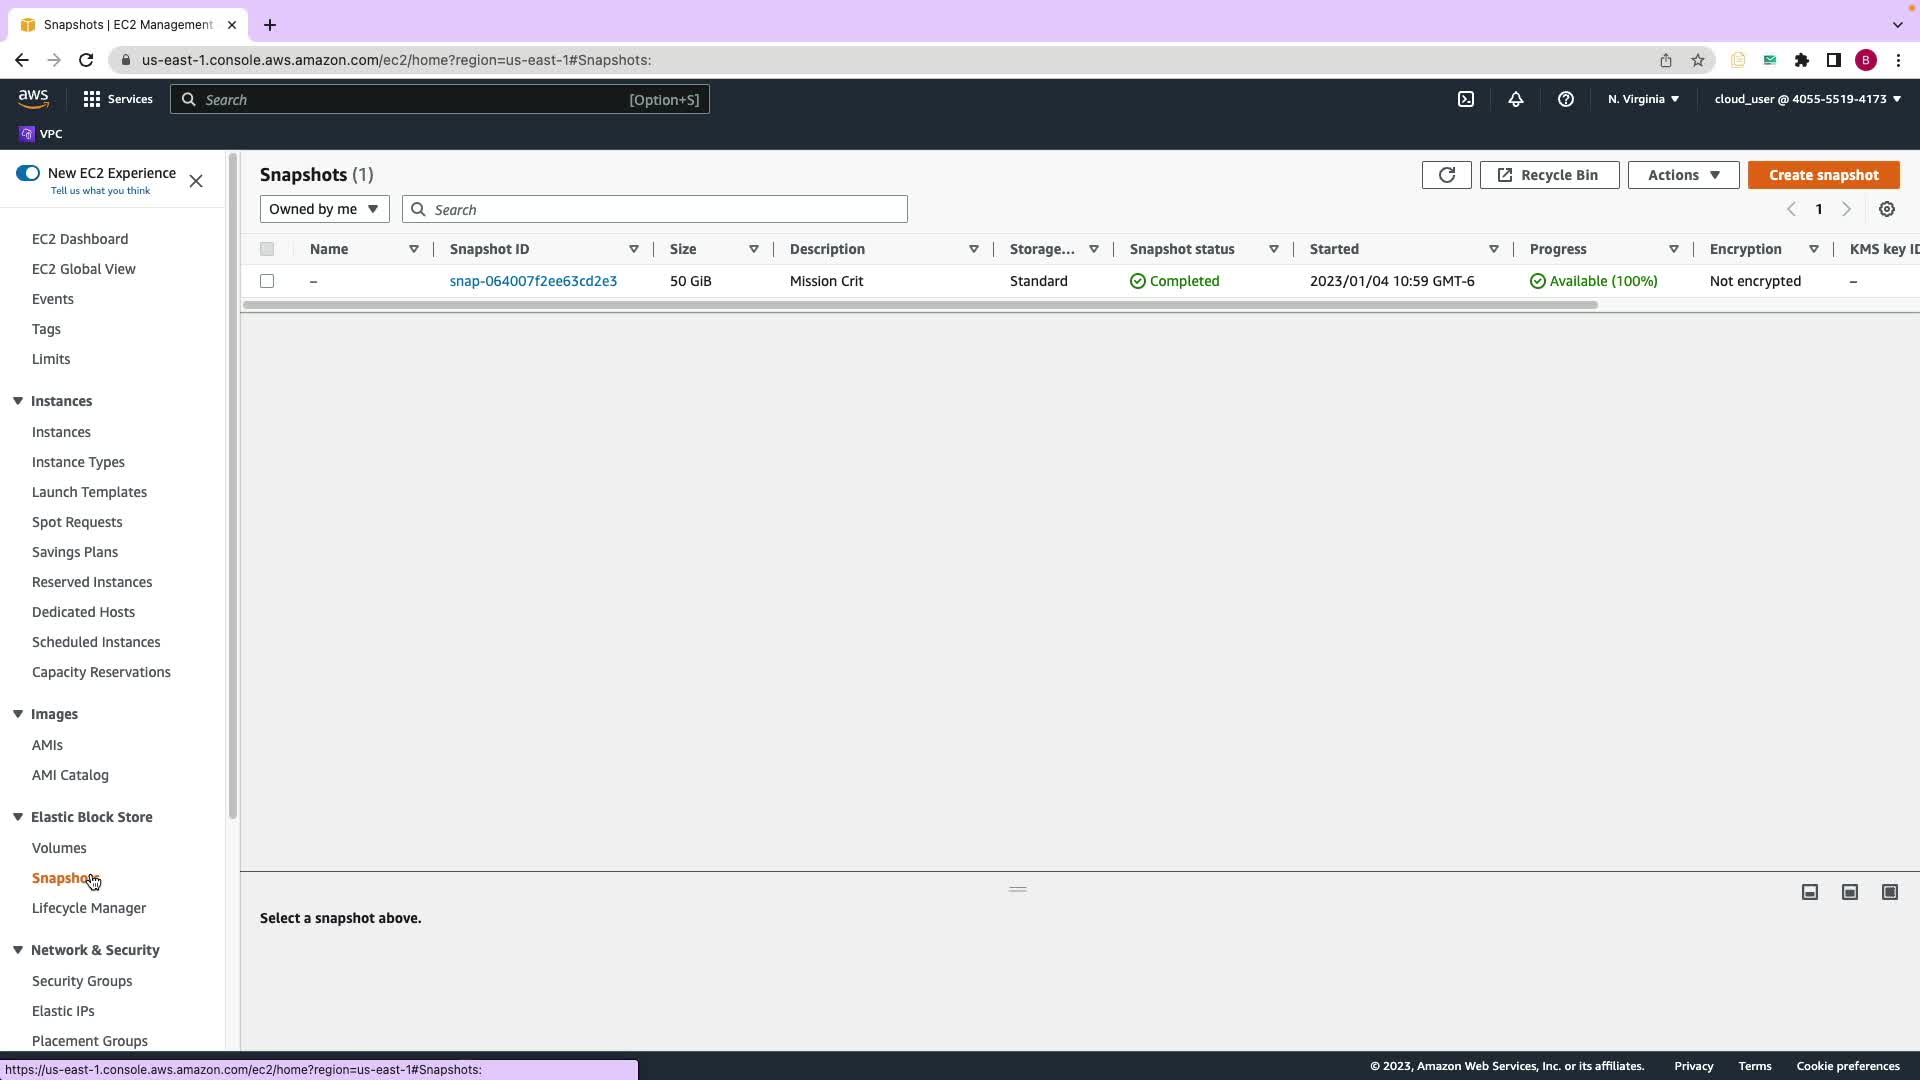Open snapshot snap-064007f2ee63cd2e3 link
The width and height of the screenshot is (1920, 1080).
coord(533,281)
